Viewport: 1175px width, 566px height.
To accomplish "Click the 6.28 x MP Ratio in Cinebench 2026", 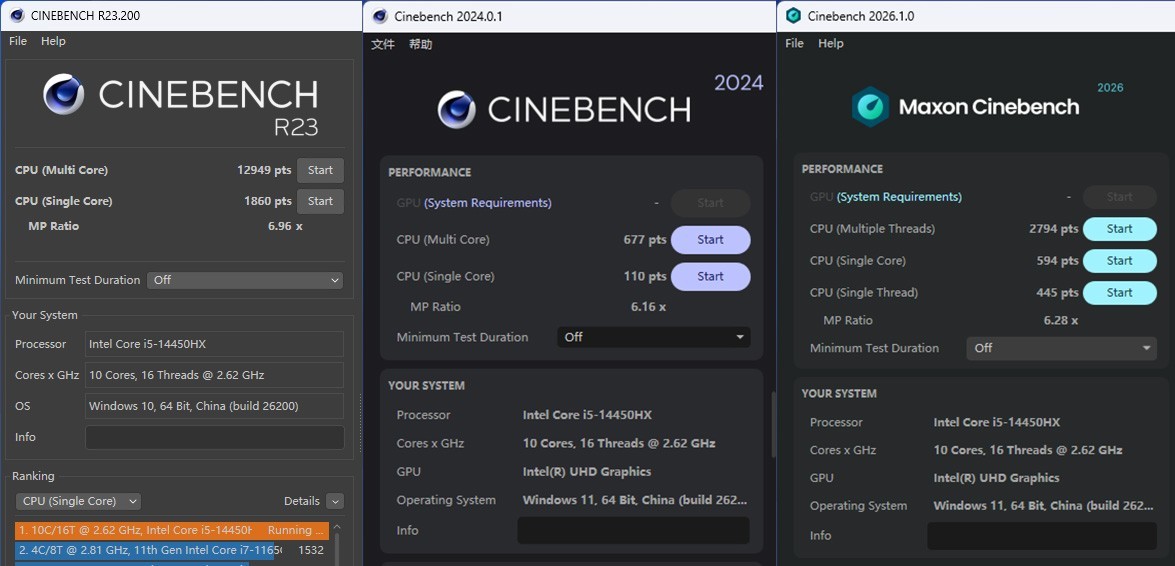I will pos(1060,320).
